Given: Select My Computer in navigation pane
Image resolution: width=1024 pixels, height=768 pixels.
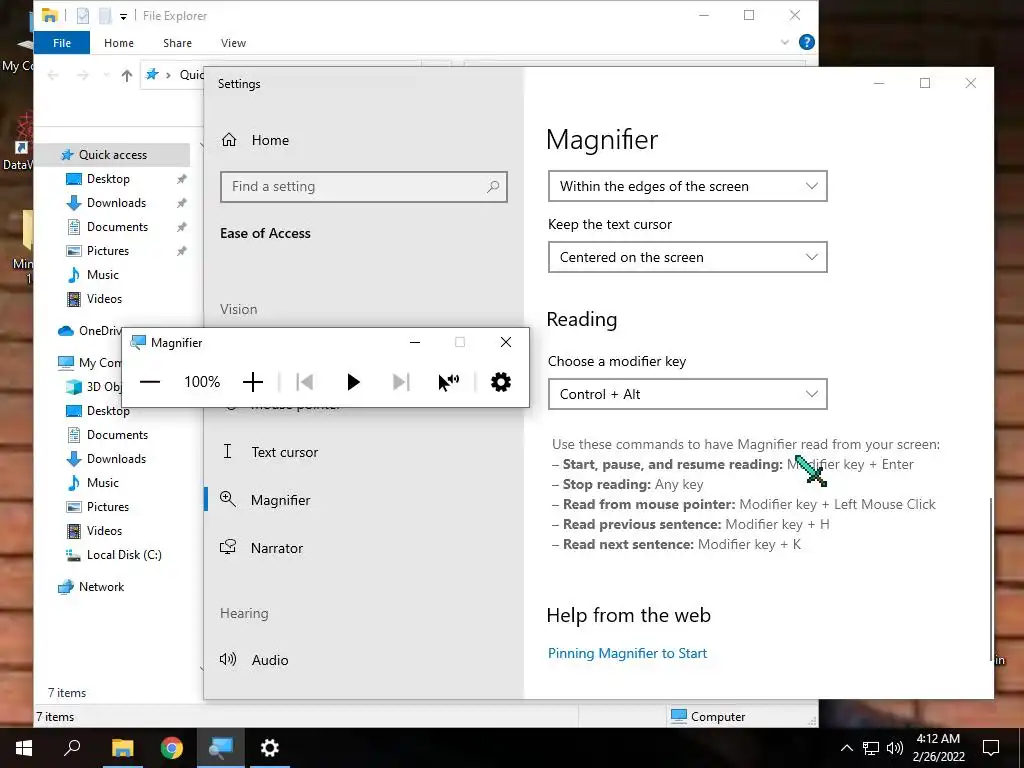Looking at the screenshot, I should click(90, 363).
